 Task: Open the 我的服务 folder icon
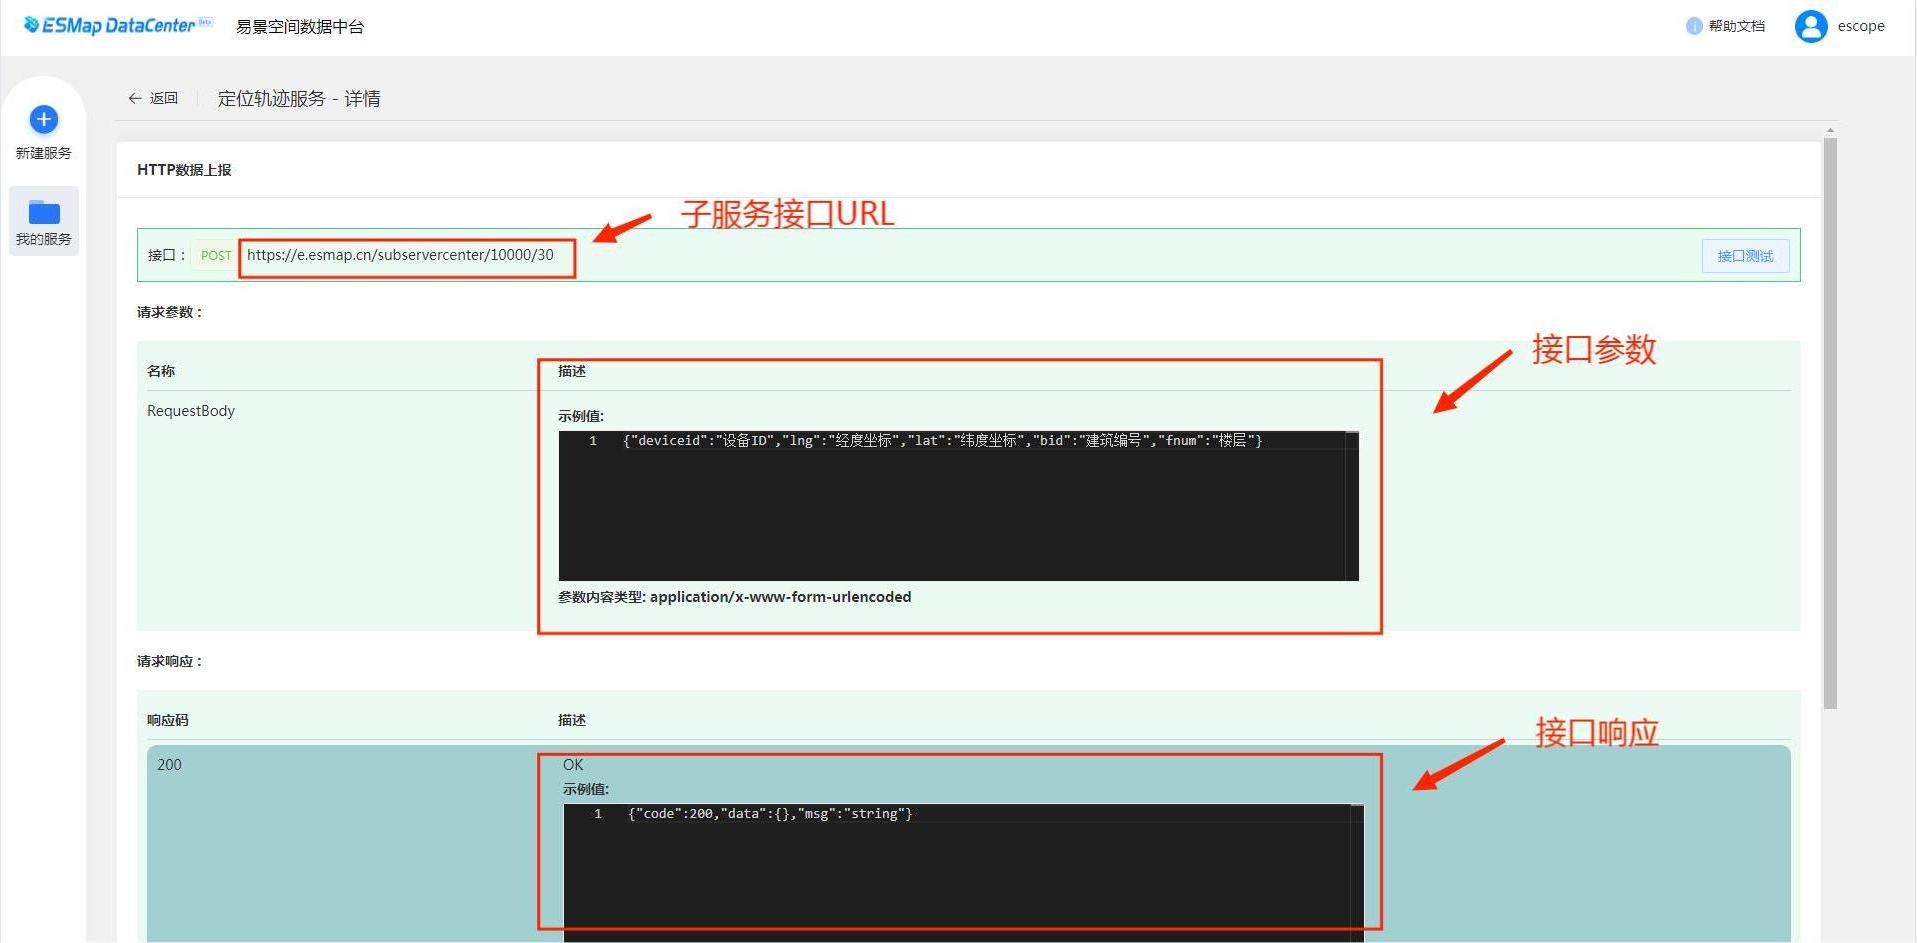coord(43,212)
